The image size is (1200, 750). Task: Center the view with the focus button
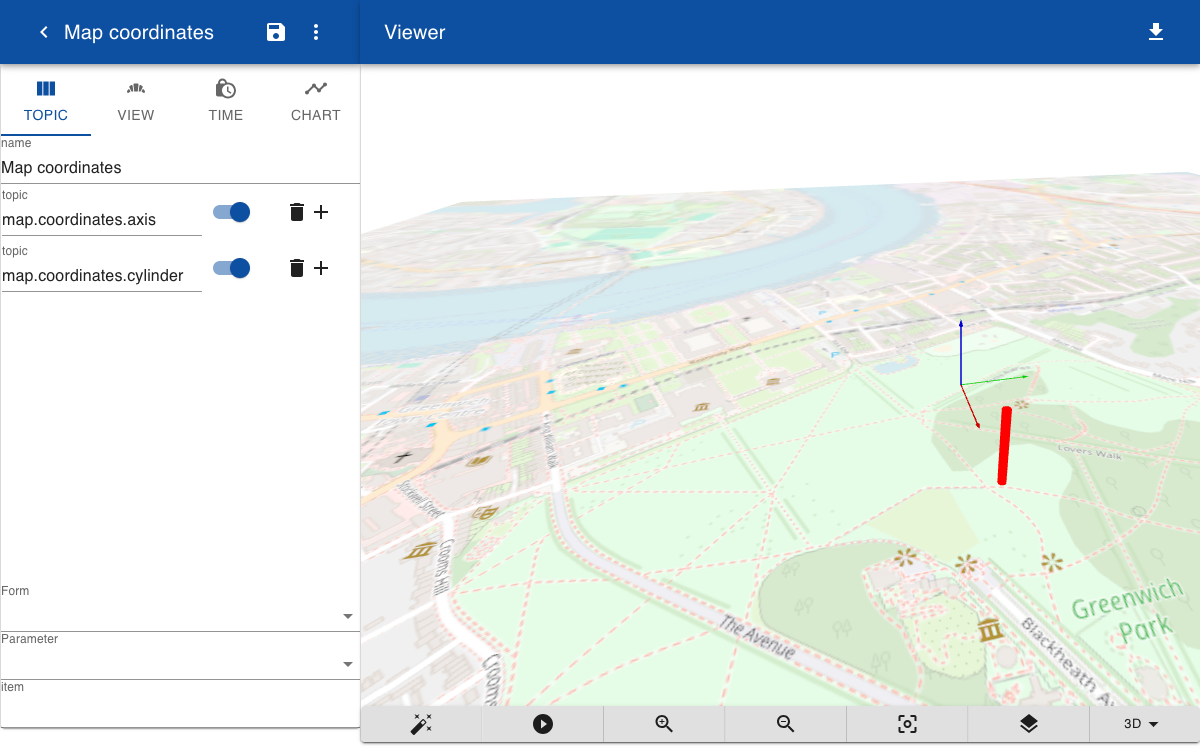click(x=907, y=724)
